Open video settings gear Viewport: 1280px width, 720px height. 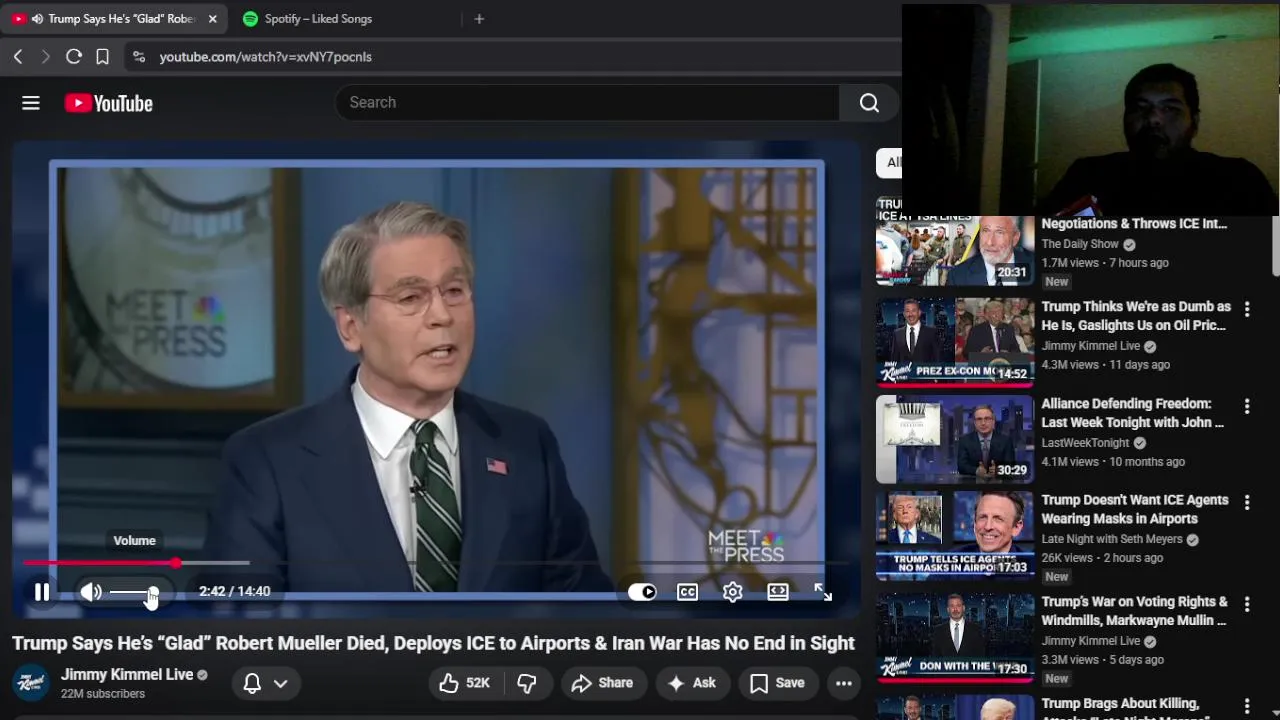[733, 592]
